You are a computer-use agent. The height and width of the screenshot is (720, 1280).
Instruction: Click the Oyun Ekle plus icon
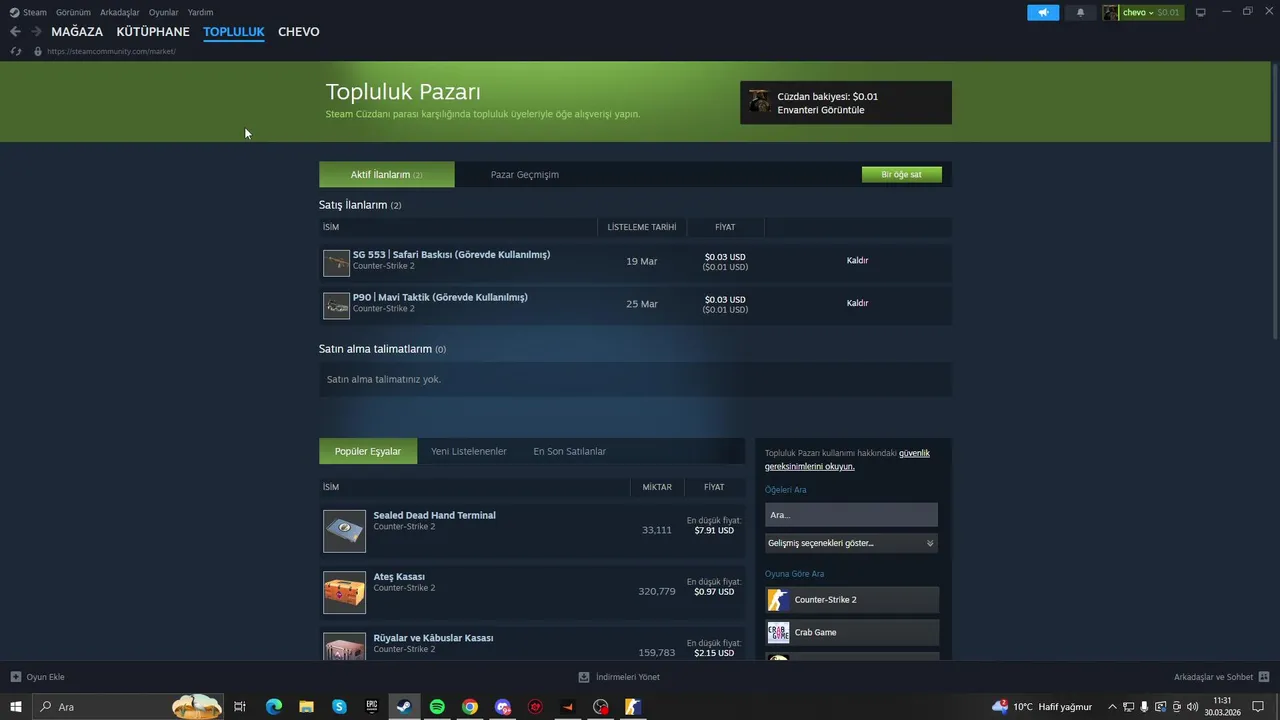[16, 677]
